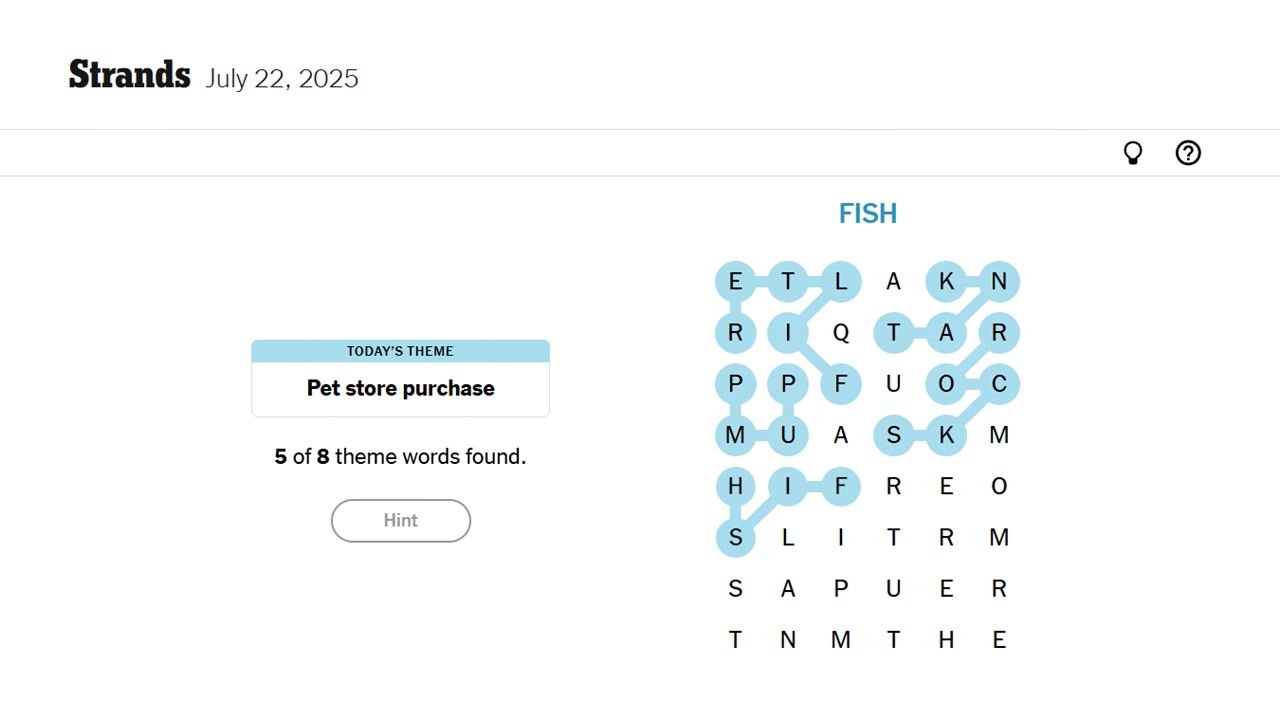Screen dimensions: 1280x720
Task: Click the N between T and M
Action: 789,640
